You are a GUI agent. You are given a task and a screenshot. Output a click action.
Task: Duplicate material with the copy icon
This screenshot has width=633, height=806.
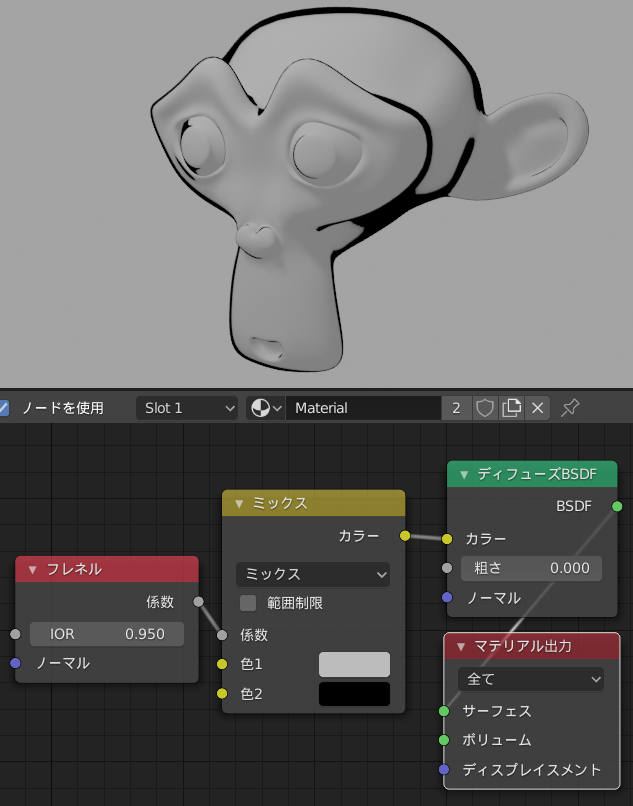coord(511,408)
